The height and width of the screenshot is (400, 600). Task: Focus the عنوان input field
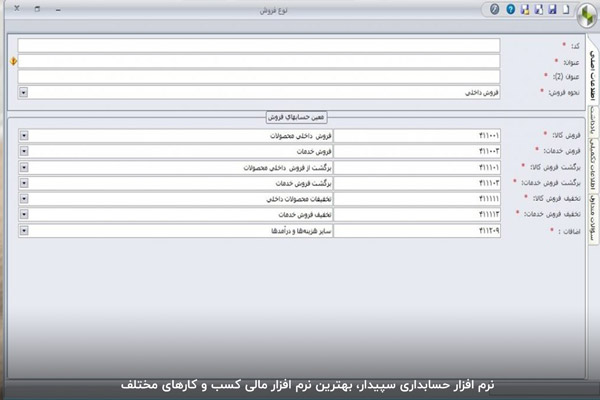click(259, 61)
